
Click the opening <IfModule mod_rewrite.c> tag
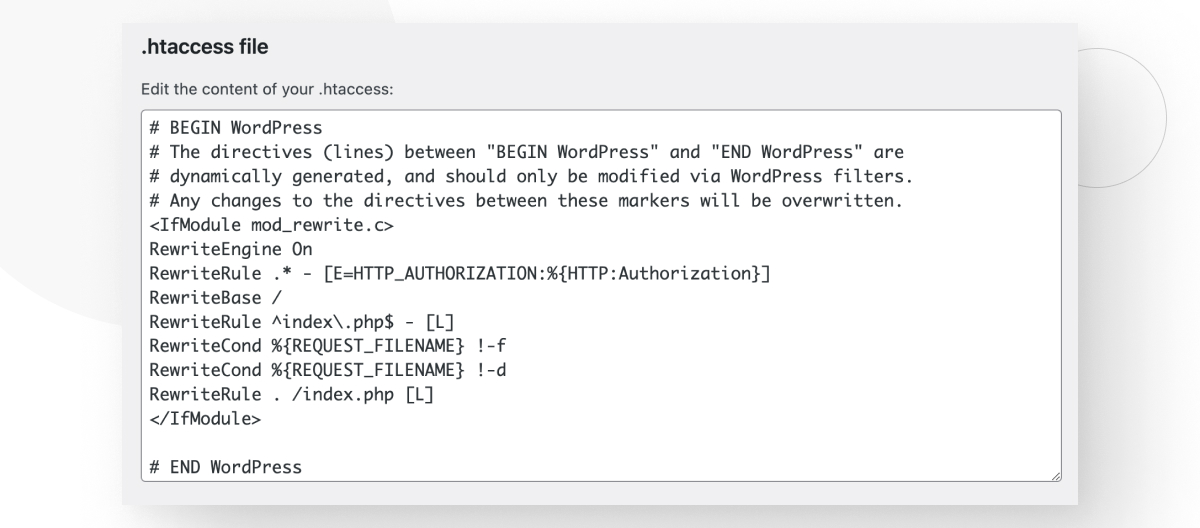pos(257,224)
